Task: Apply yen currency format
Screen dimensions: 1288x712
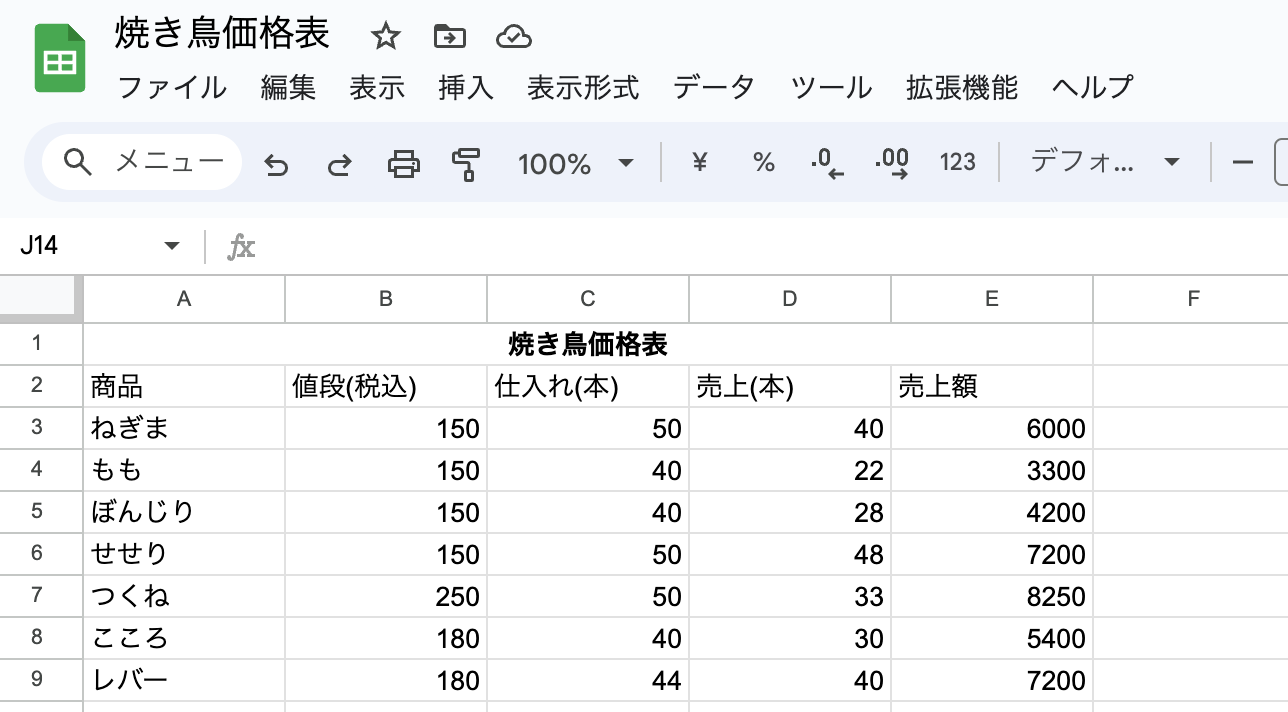Action: pos(700,163)
